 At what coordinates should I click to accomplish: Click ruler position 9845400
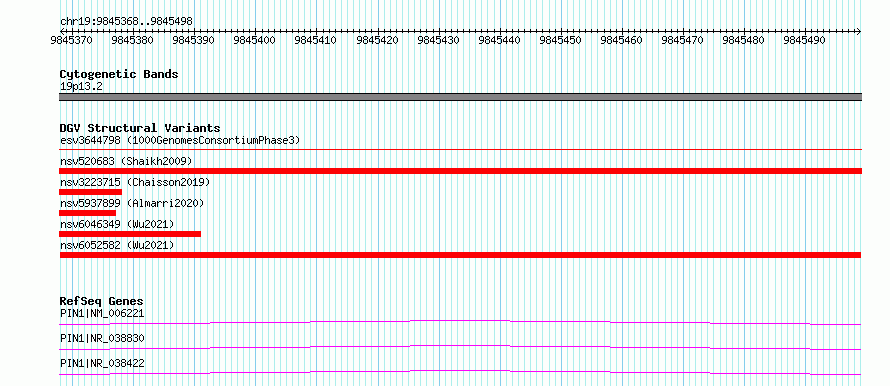point(255,40)
